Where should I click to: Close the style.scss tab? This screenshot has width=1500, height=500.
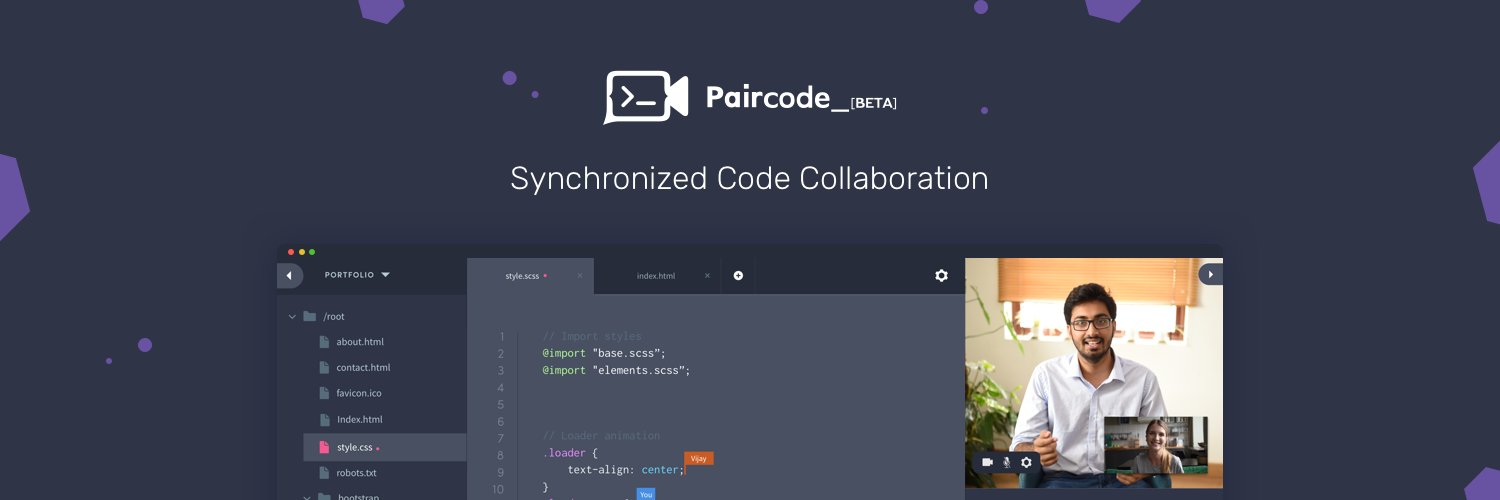tap(580, 276)
